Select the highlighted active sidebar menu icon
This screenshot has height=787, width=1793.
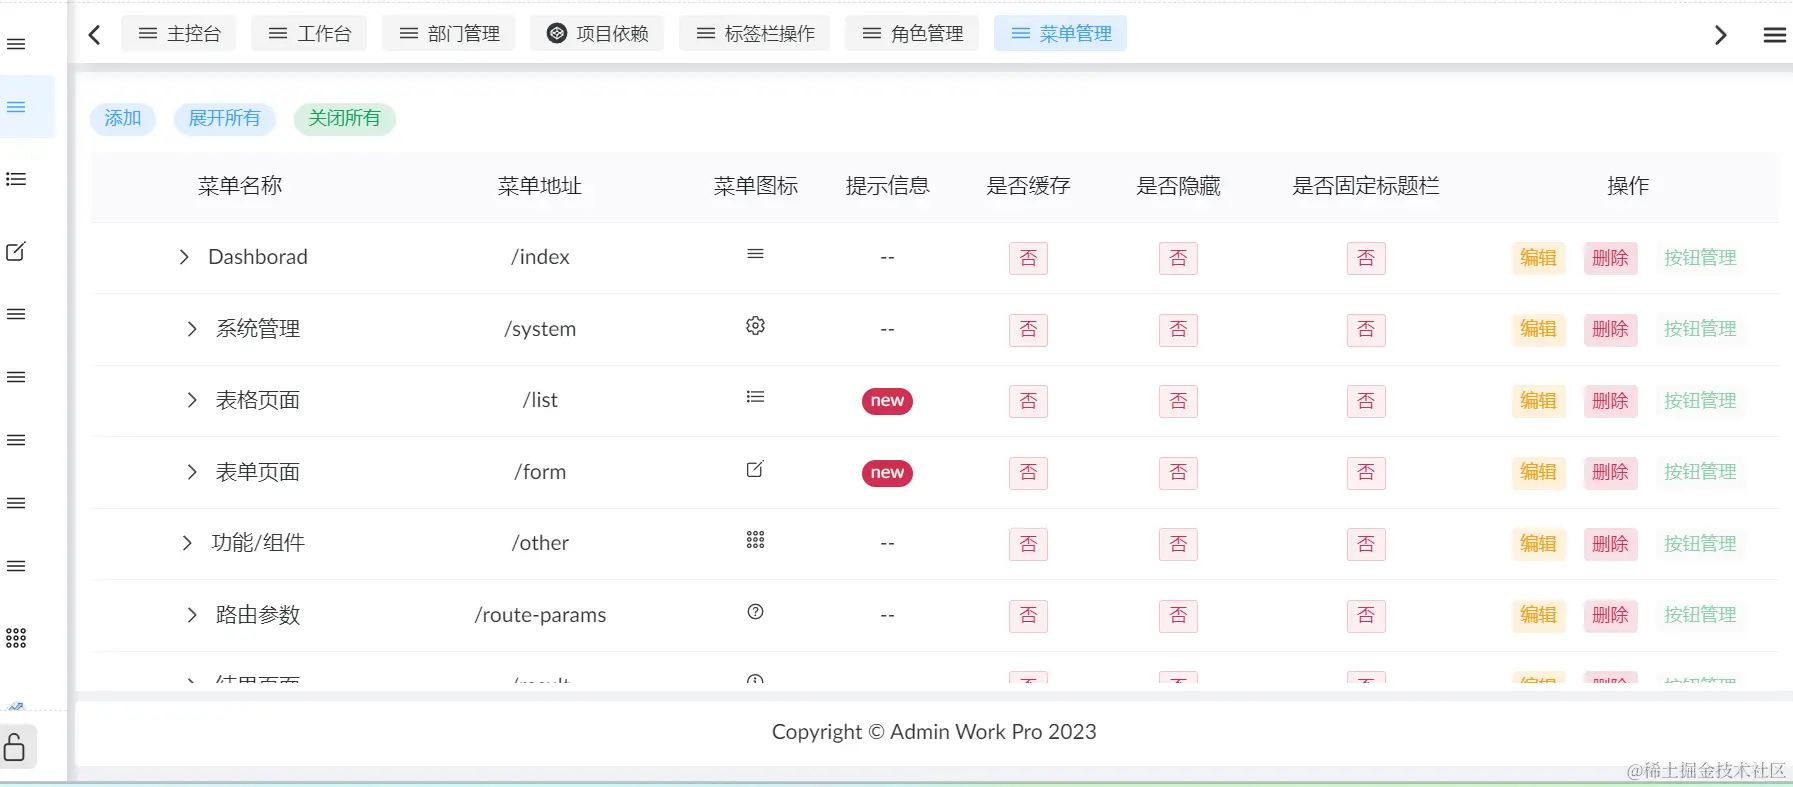coord(16,107)
